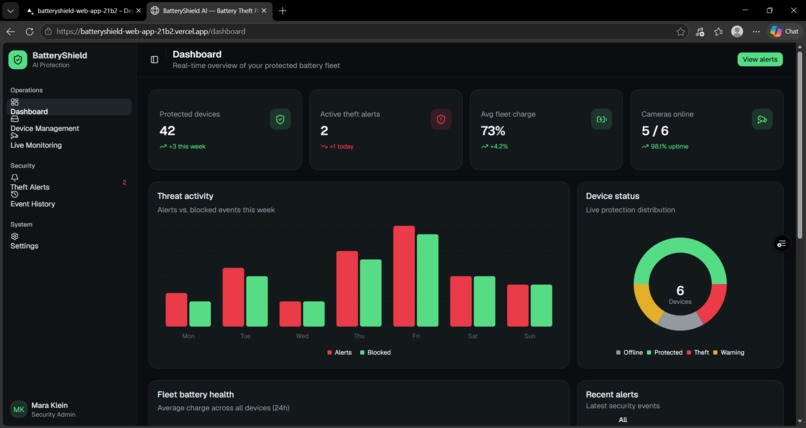Image resolution: width=806 pixels, height=428 pixels.
Task: Open browser Favorites icon
Action: coord(718,32)
